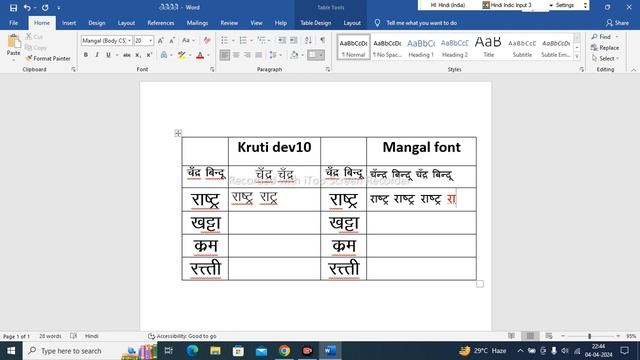
Task: Toggle show paragraph marks
Action: (x=322, y=40)
